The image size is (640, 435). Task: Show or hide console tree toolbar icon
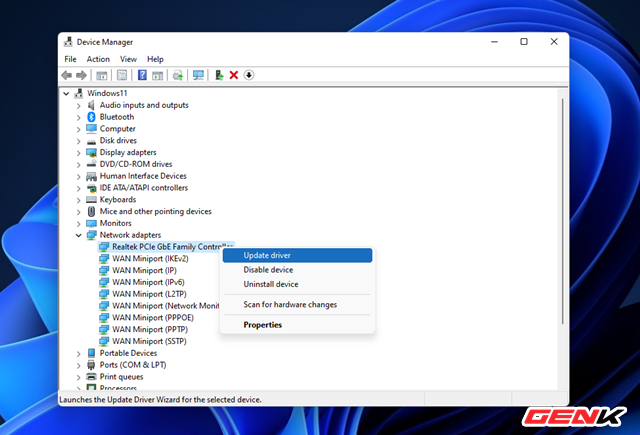pyautogui.click(x=102, y=75)
